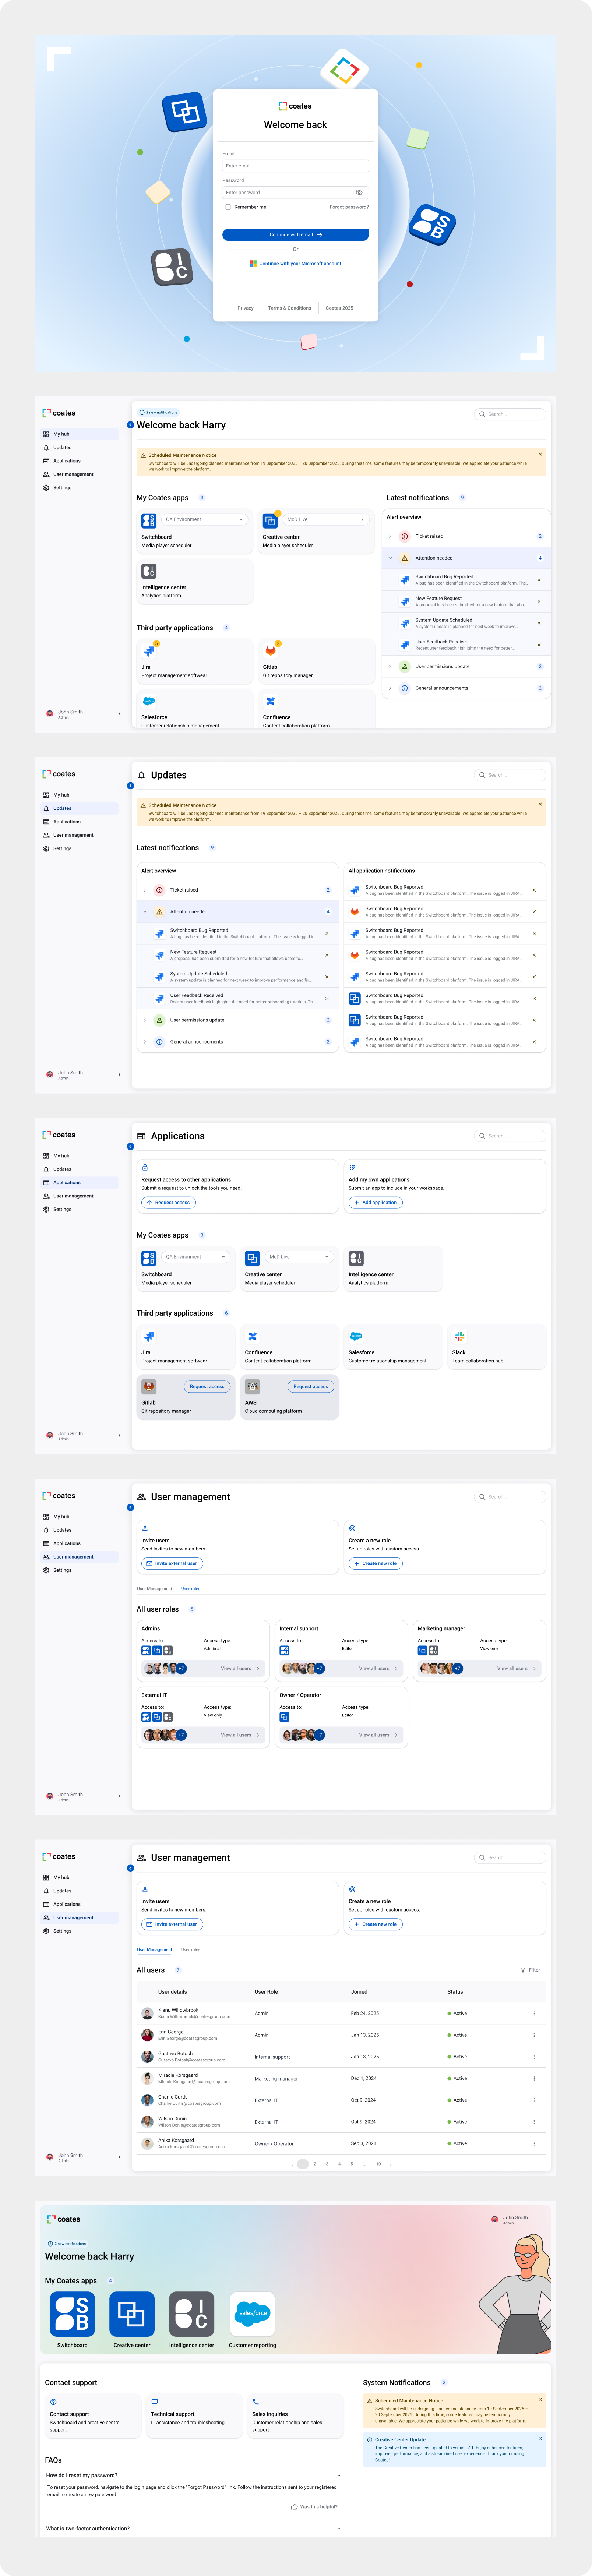Expand Ticket raised alert on My hub screen
592x2576 pixels.
[x=390, y=536]
